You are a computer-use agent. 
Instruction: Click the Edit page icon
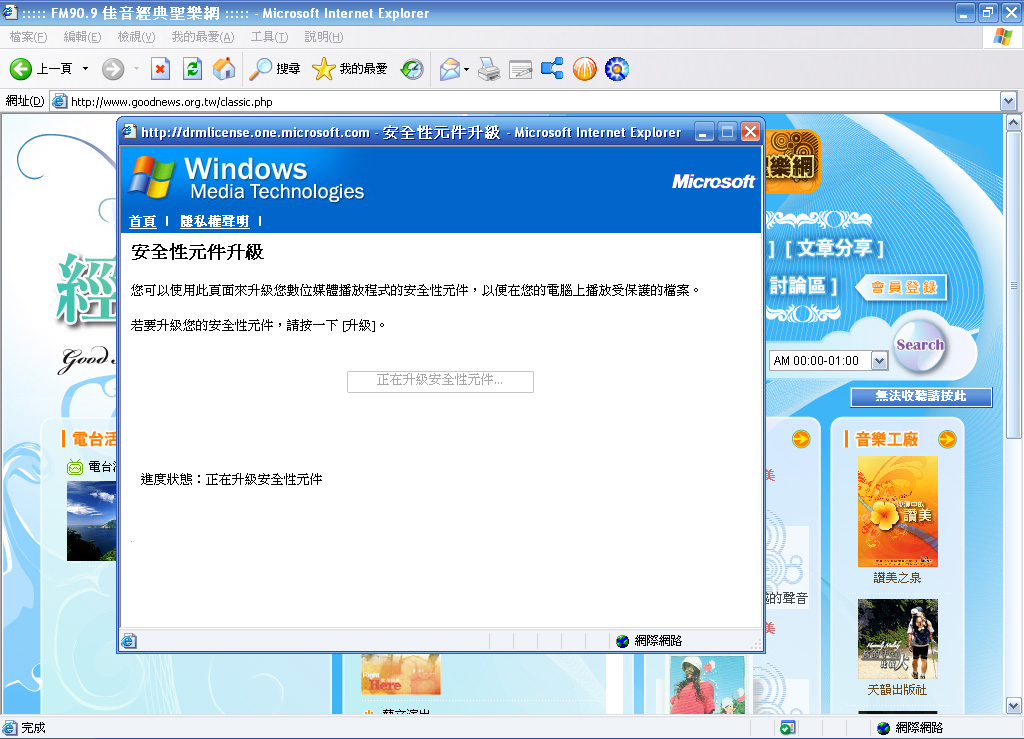pos(520,69)
